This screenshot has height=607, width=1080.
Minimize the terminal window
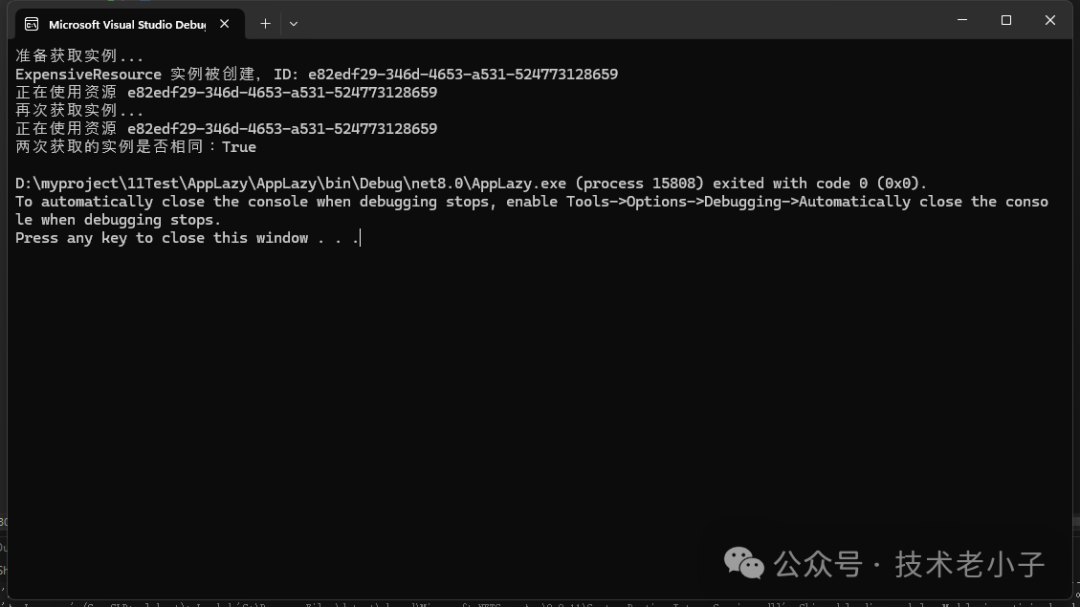click(962, 20)
